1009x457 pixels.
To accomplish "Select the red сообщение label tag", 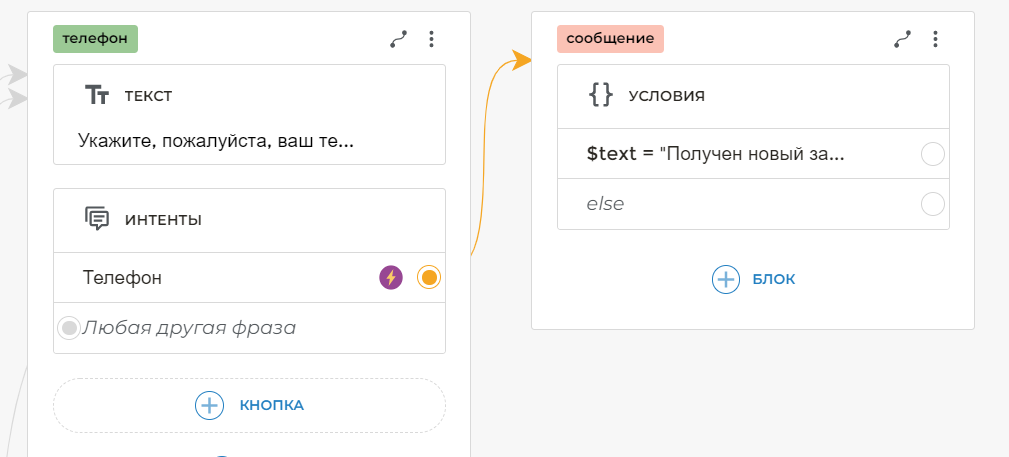I will (x=610, y=38).
